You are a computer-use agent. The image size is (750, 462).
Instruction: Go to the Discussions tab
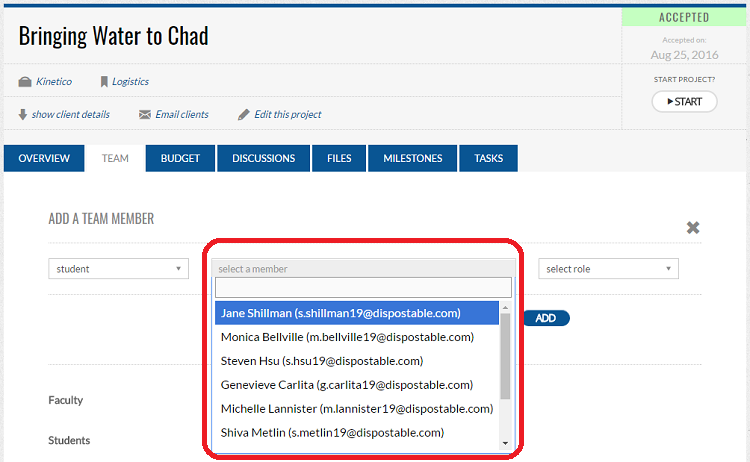click(264, 158)
